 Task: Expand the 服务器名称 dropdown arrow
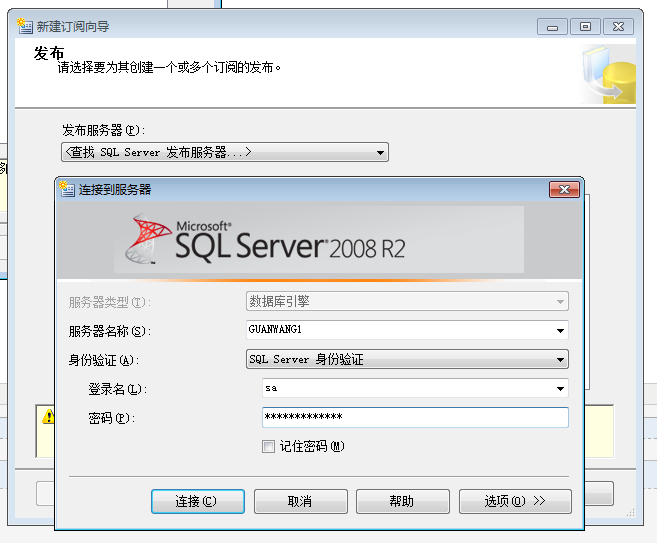560,331
